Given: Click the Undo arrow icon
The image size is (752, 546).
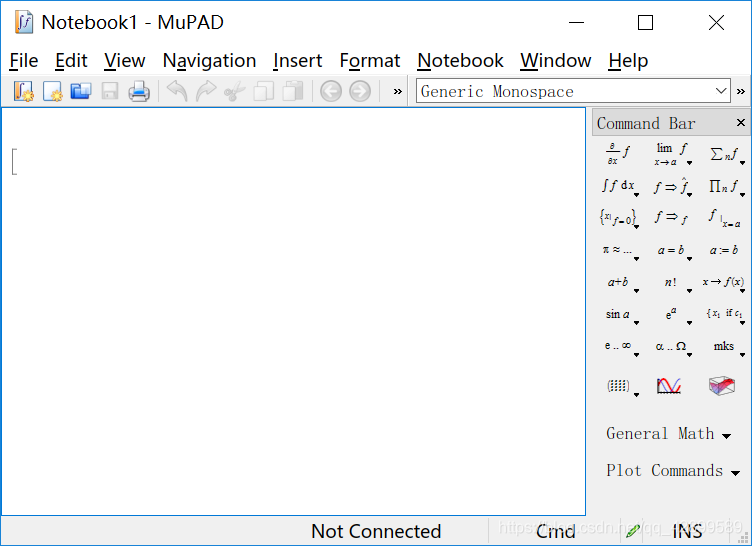Looking at the screenshot, I should [177, 91].
